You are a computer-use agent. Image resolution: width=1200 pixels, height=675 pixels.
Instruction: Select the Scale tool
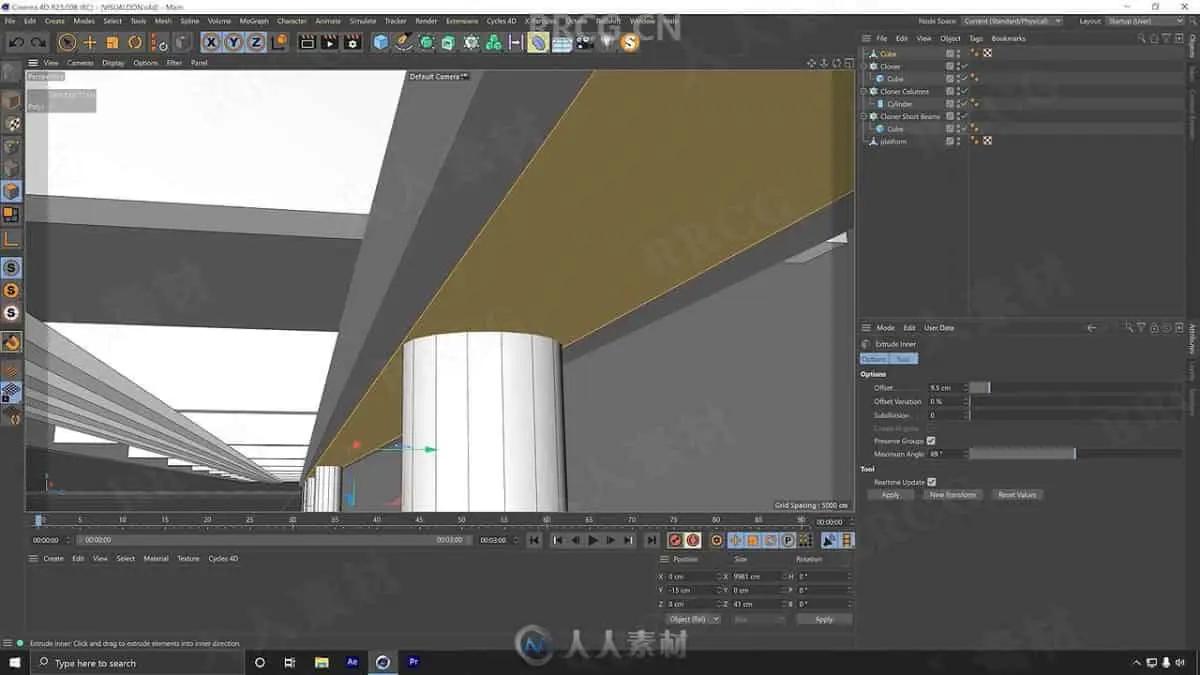[x=112, y=42]
